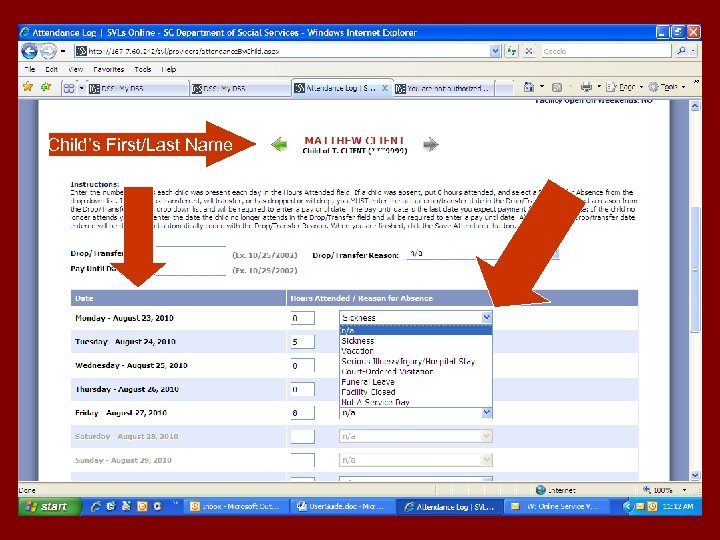
Task: Click Tuesday August 24 hours attended field
Action: coord(303,342)
